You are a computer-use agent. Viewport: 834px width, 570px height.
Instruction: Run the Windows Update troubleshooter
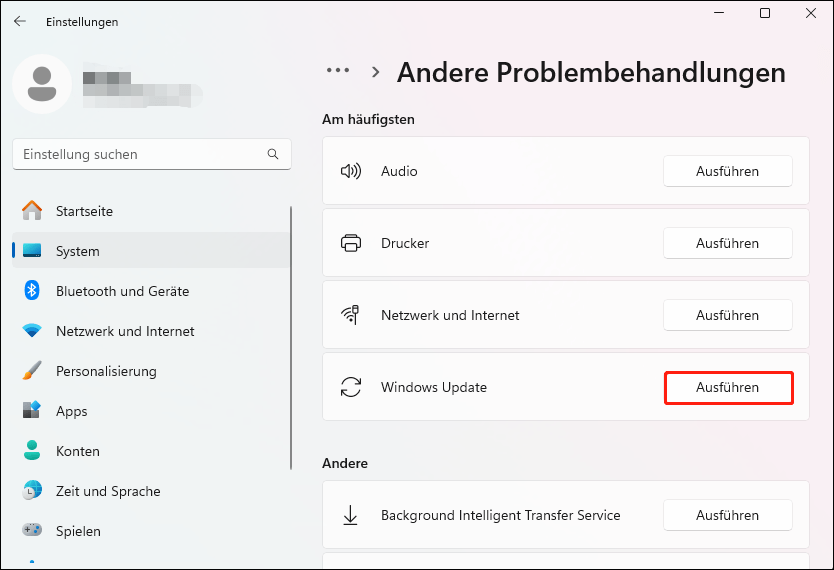click(728, 388)
